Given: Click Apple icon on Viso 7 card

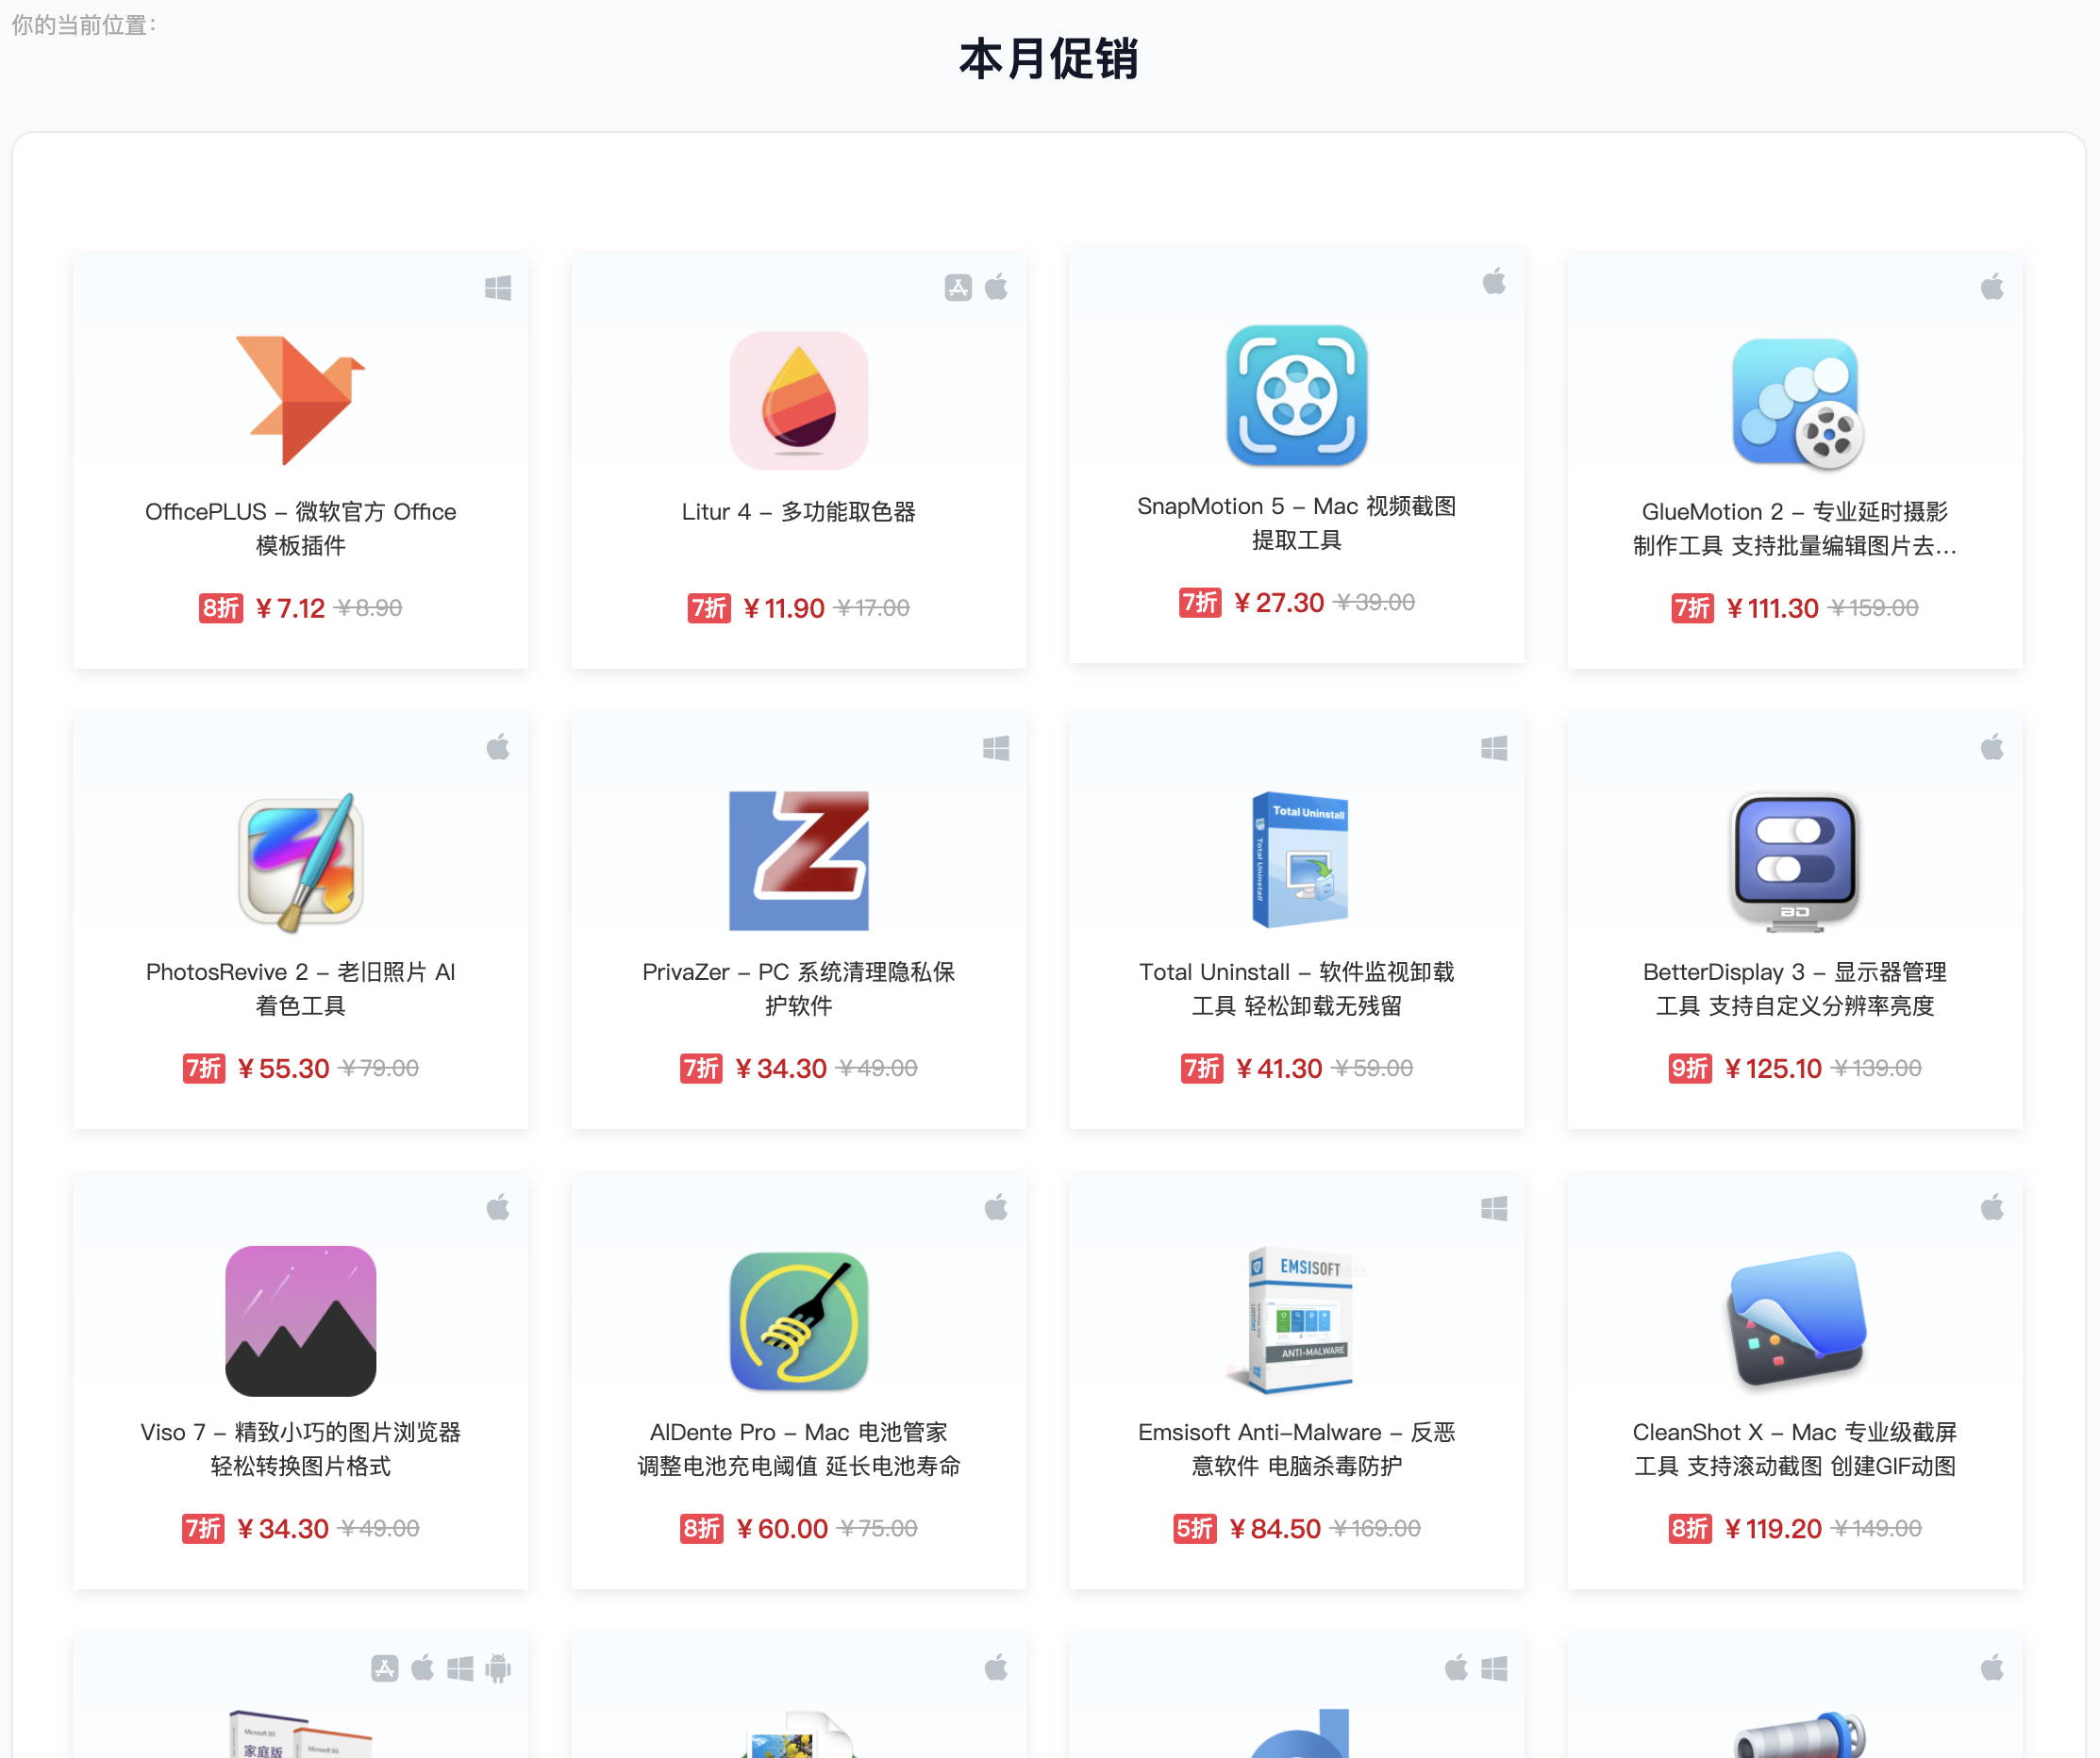Looking at the screenshot, I should 498,1207.
